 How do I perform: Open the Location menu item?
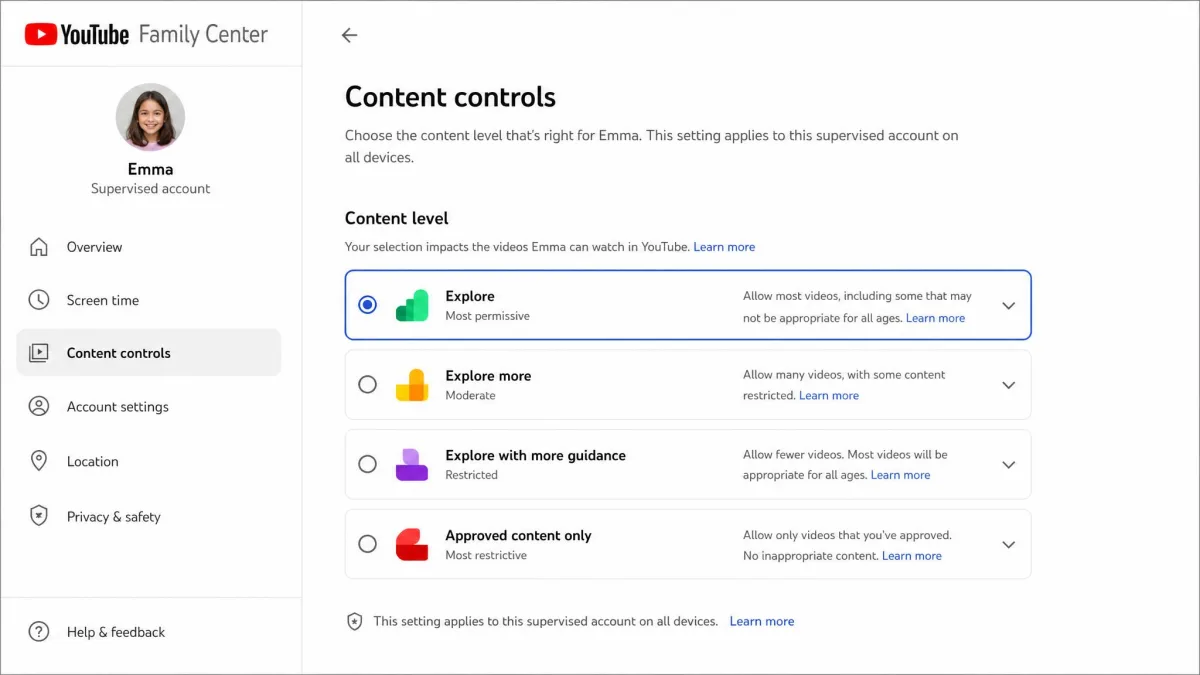pos(149,461)
